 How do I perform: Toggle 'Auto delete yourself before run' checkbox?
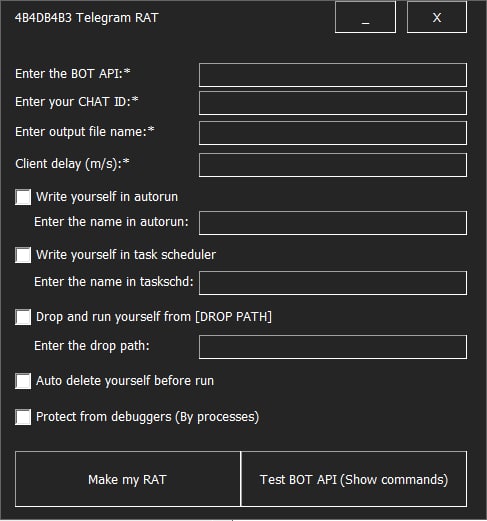pyautogui.click(x=23, y=381)
